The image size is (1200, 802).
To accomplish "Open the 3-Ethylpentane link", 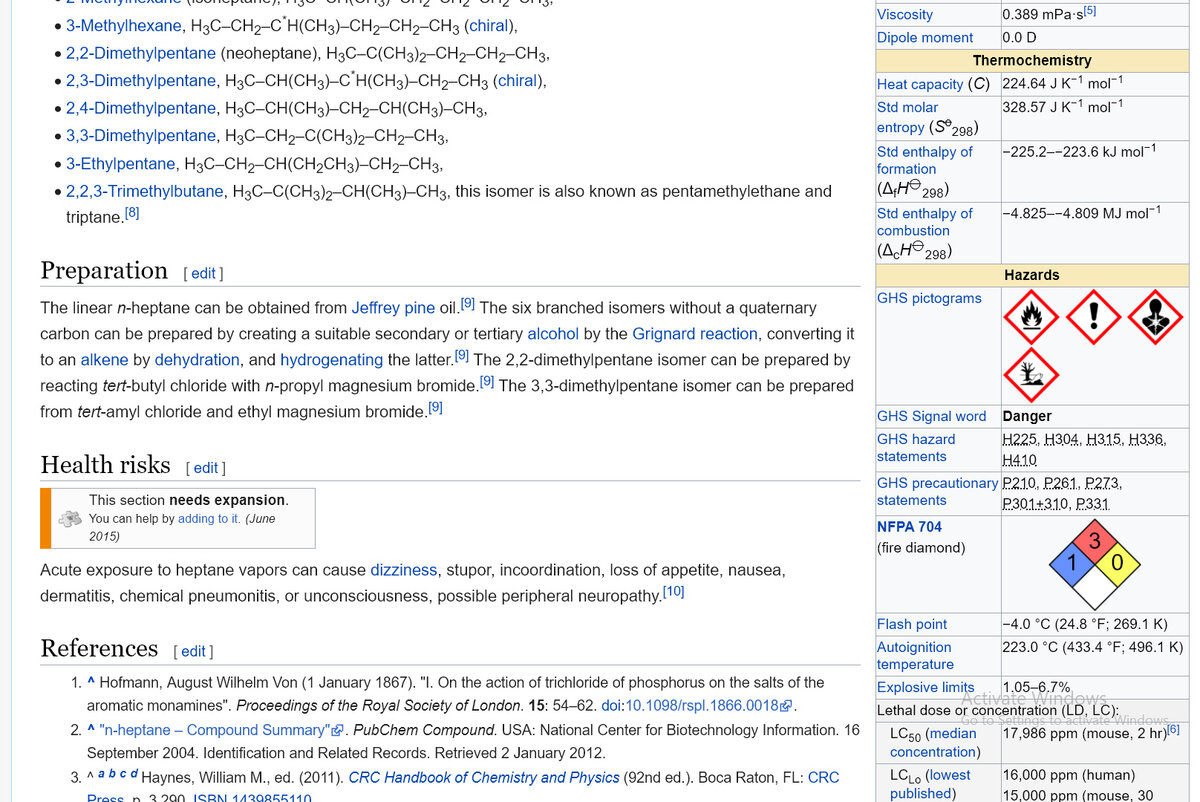I will click(x=122, y=163).
